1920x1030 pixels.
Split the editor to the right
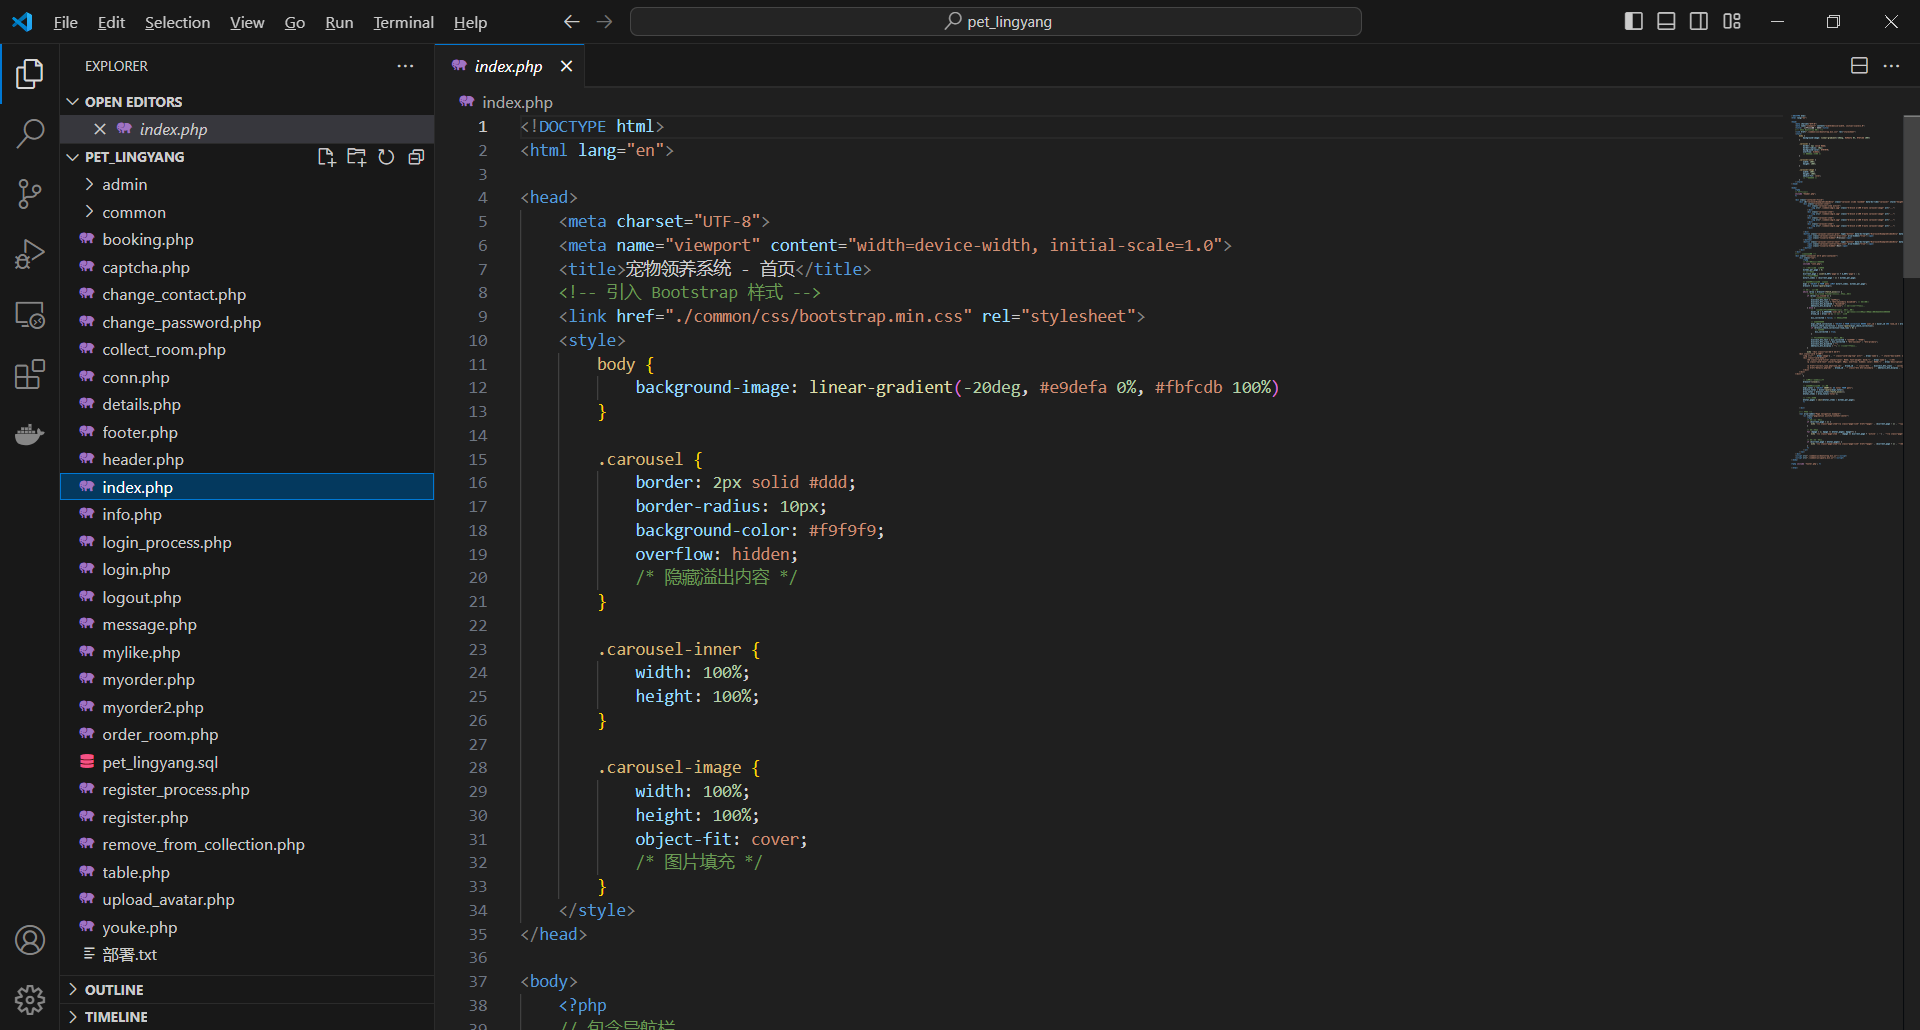(1859, 66)
